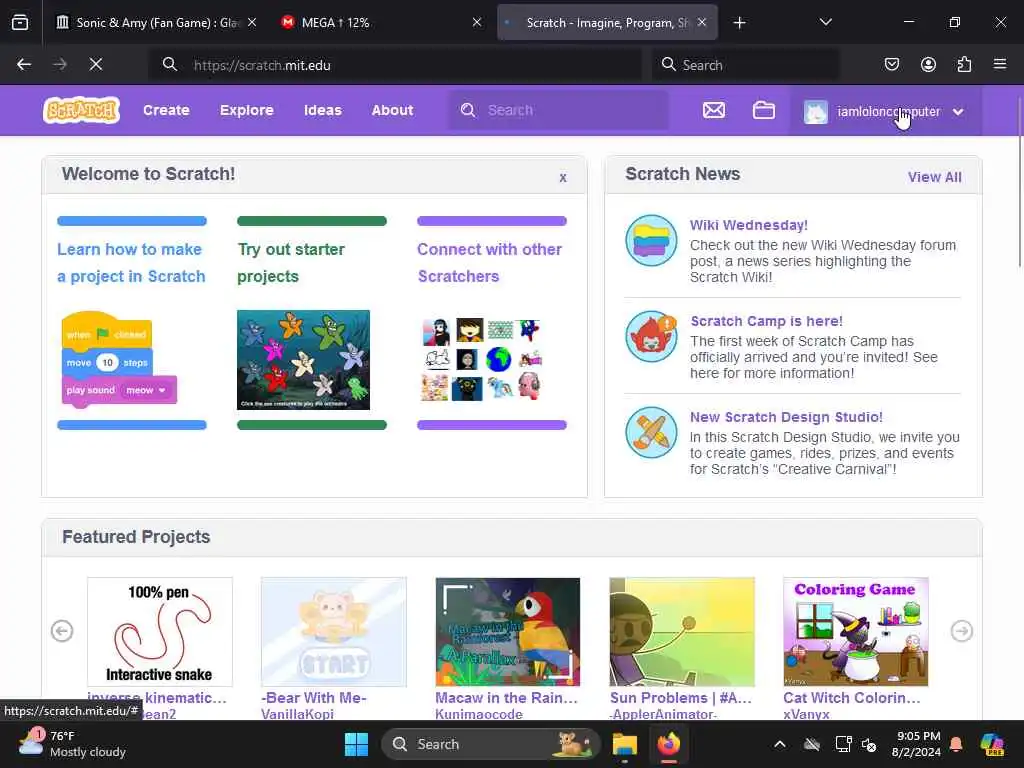Open the Scratch messages envelope icon
Viewport: 1024px width, 768px height.
pos(714,110)
